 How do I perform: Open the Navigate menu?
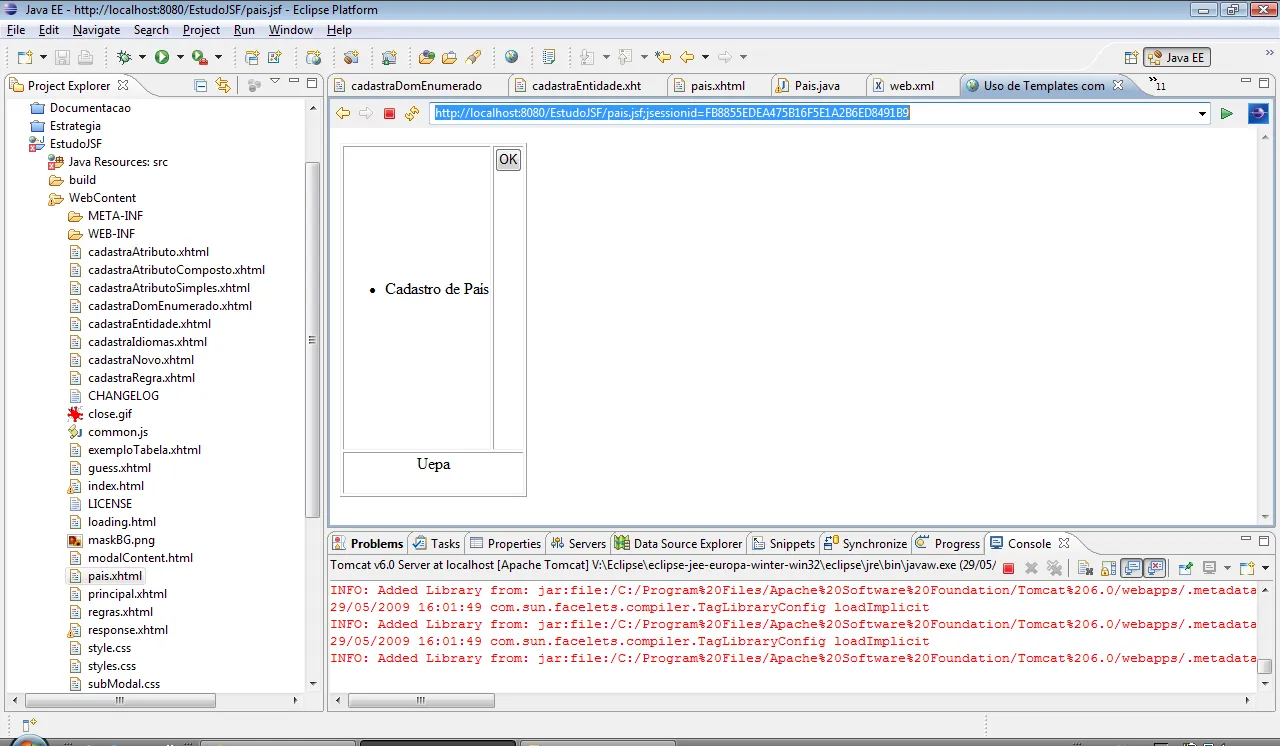click(x=96, y=30)
